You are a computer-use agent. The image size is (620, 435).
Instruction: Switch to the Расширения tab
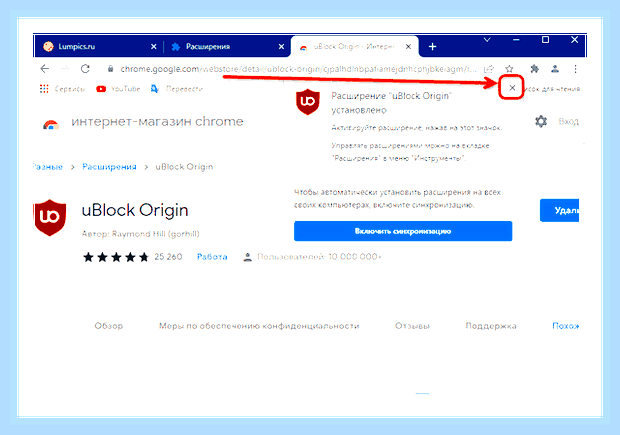pyautogui.click(x=226, y=47)
